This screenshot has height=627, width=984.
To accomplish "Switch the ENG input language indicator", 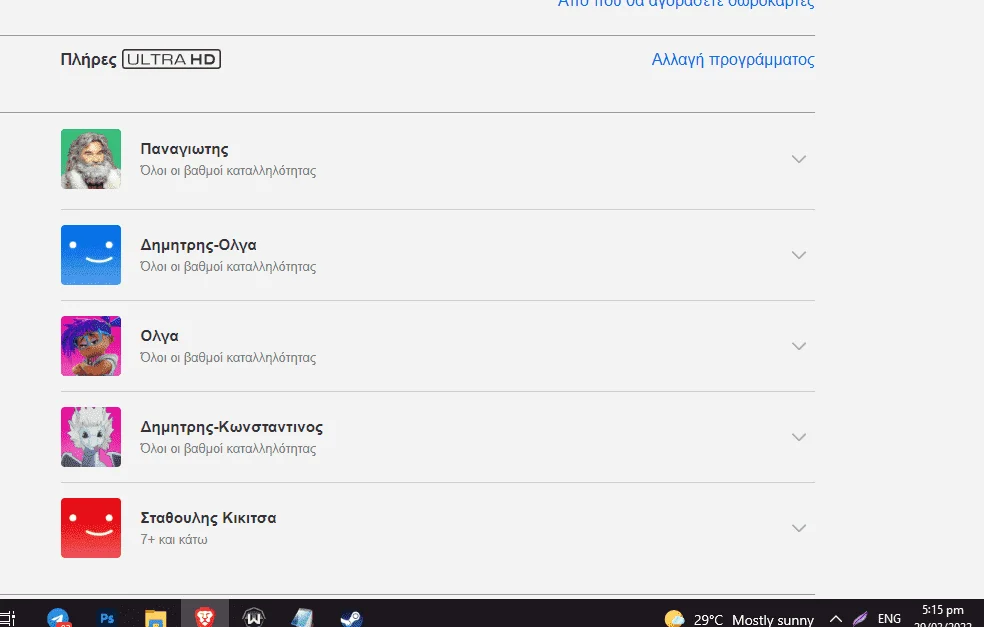I will (x=889, y=619).
